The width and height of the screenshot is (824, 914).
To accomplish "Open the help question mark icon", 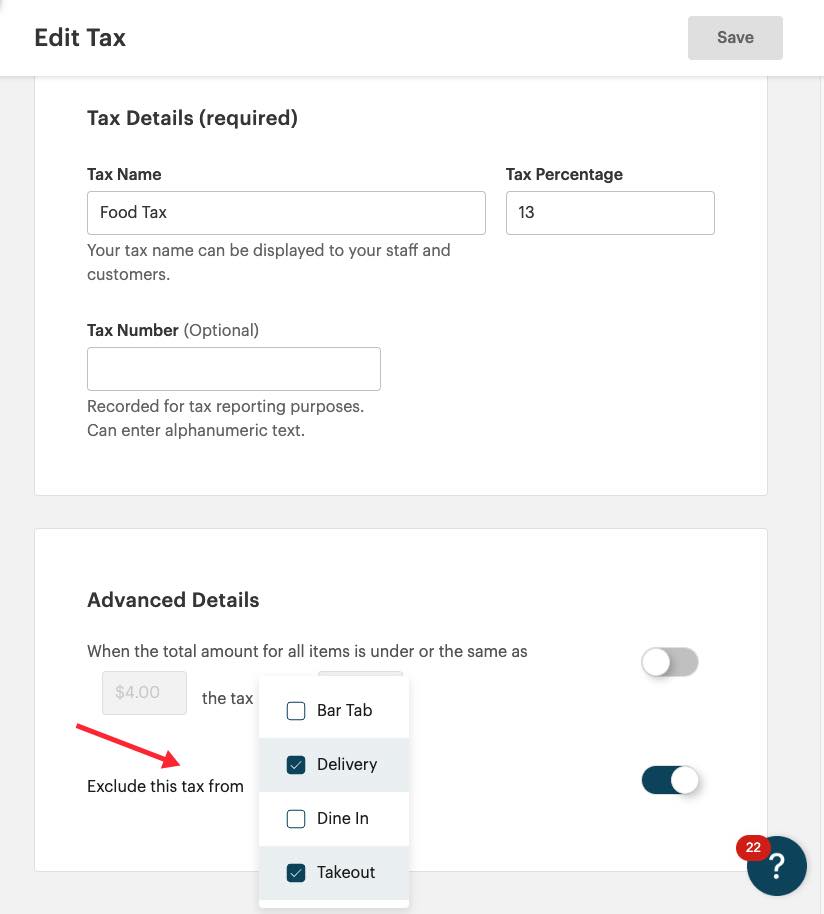I will click(779, 868).
